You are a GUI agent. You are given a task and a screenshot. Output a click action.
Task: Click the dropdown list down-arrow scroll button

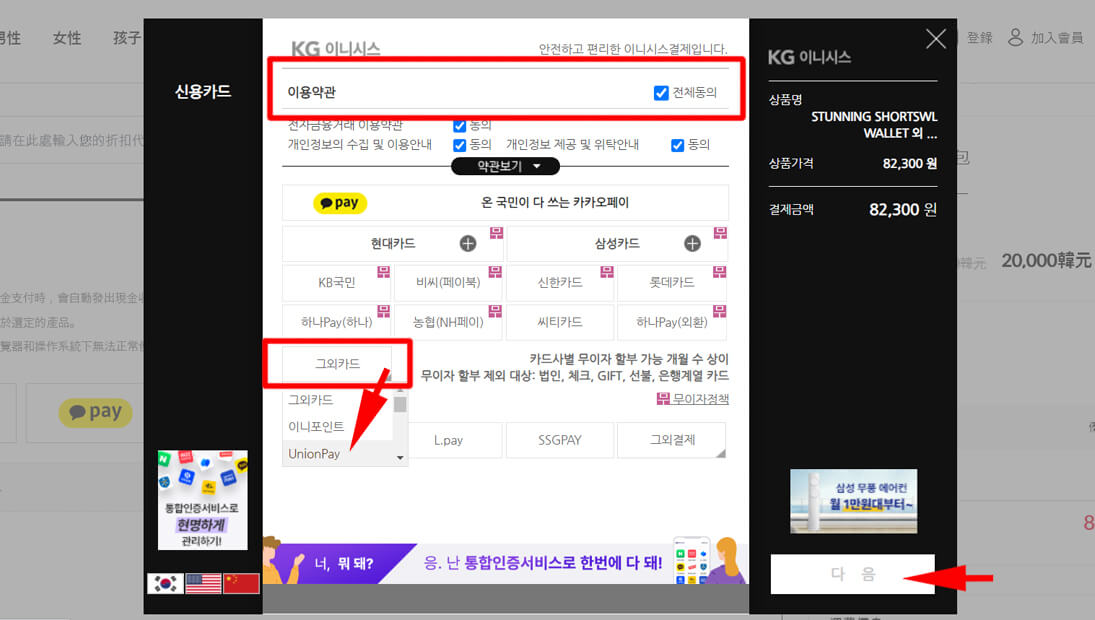click(400, 458)
